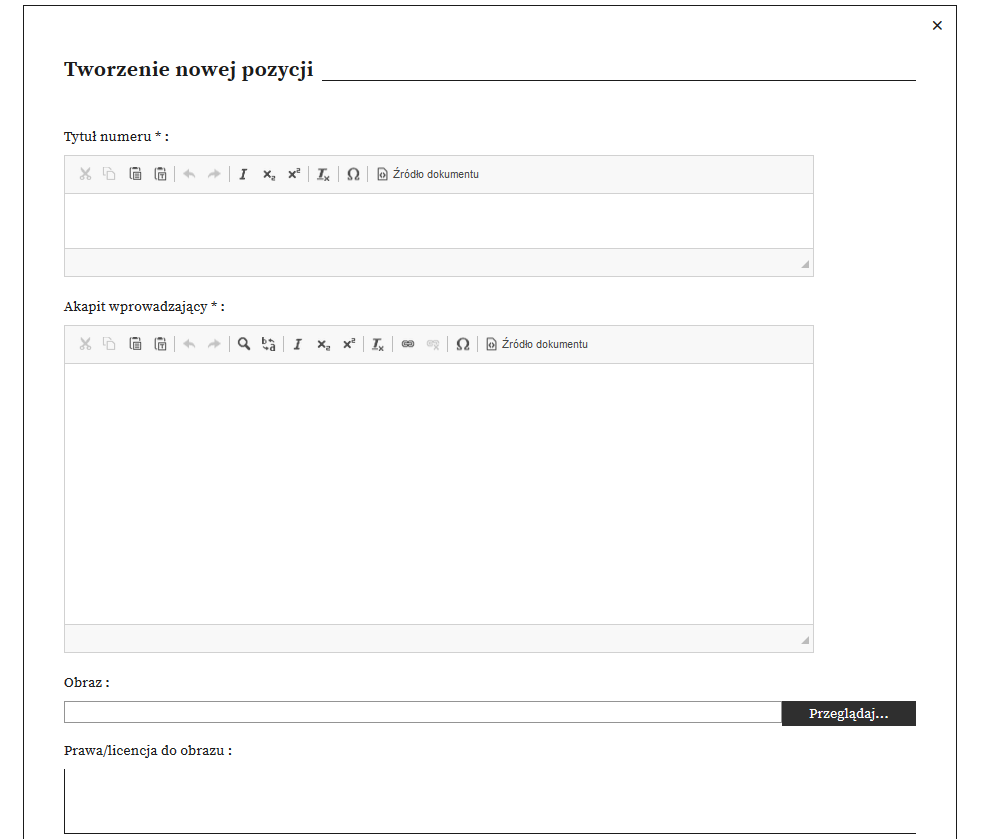Insert special character in Akapit wprowadzający editor

coord(462,345)
